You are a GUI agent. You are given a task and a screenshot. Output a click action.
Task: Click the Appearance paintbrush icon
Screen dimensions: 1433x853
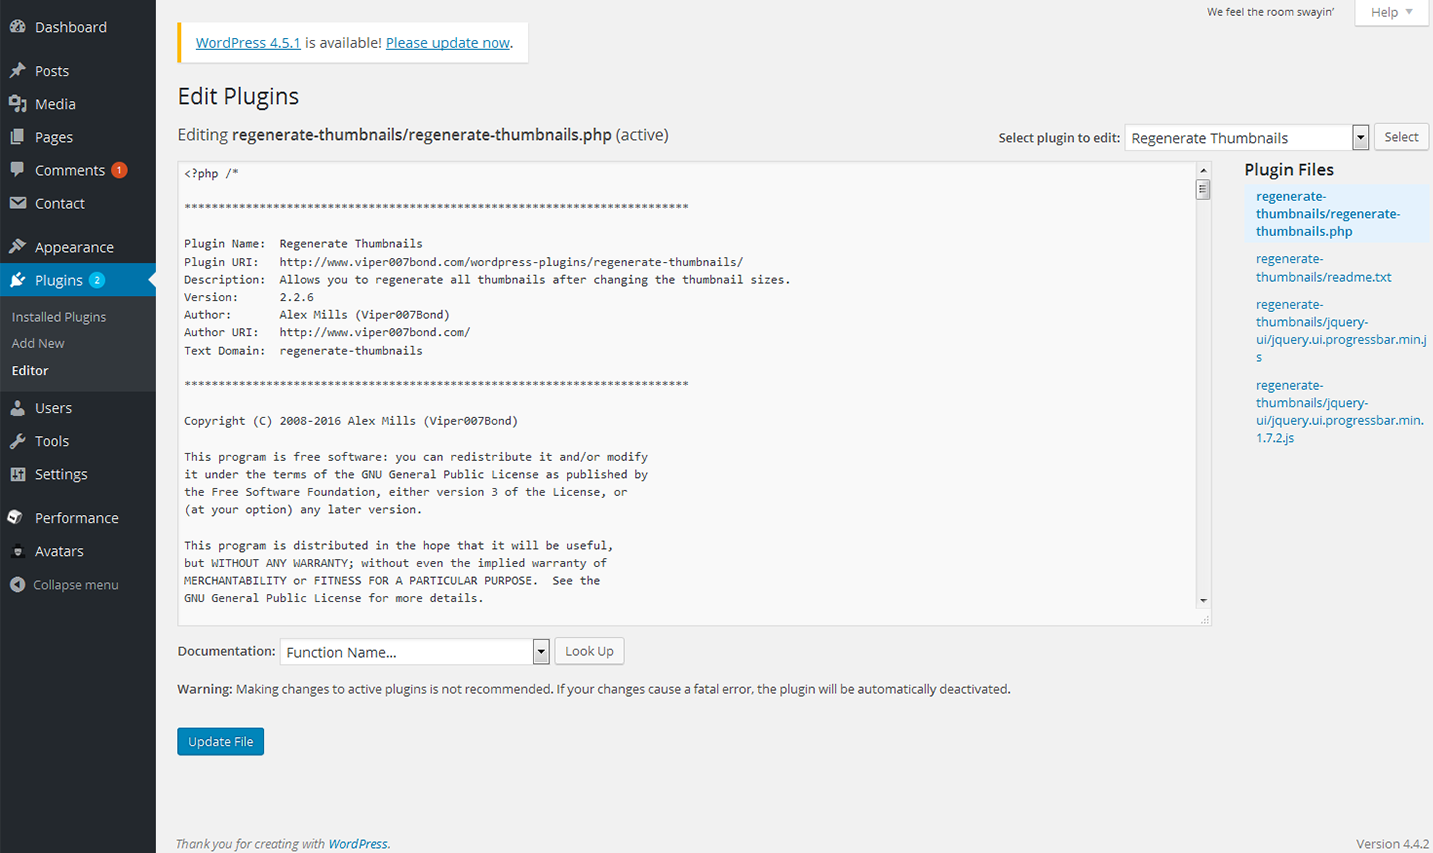point(17,247)
